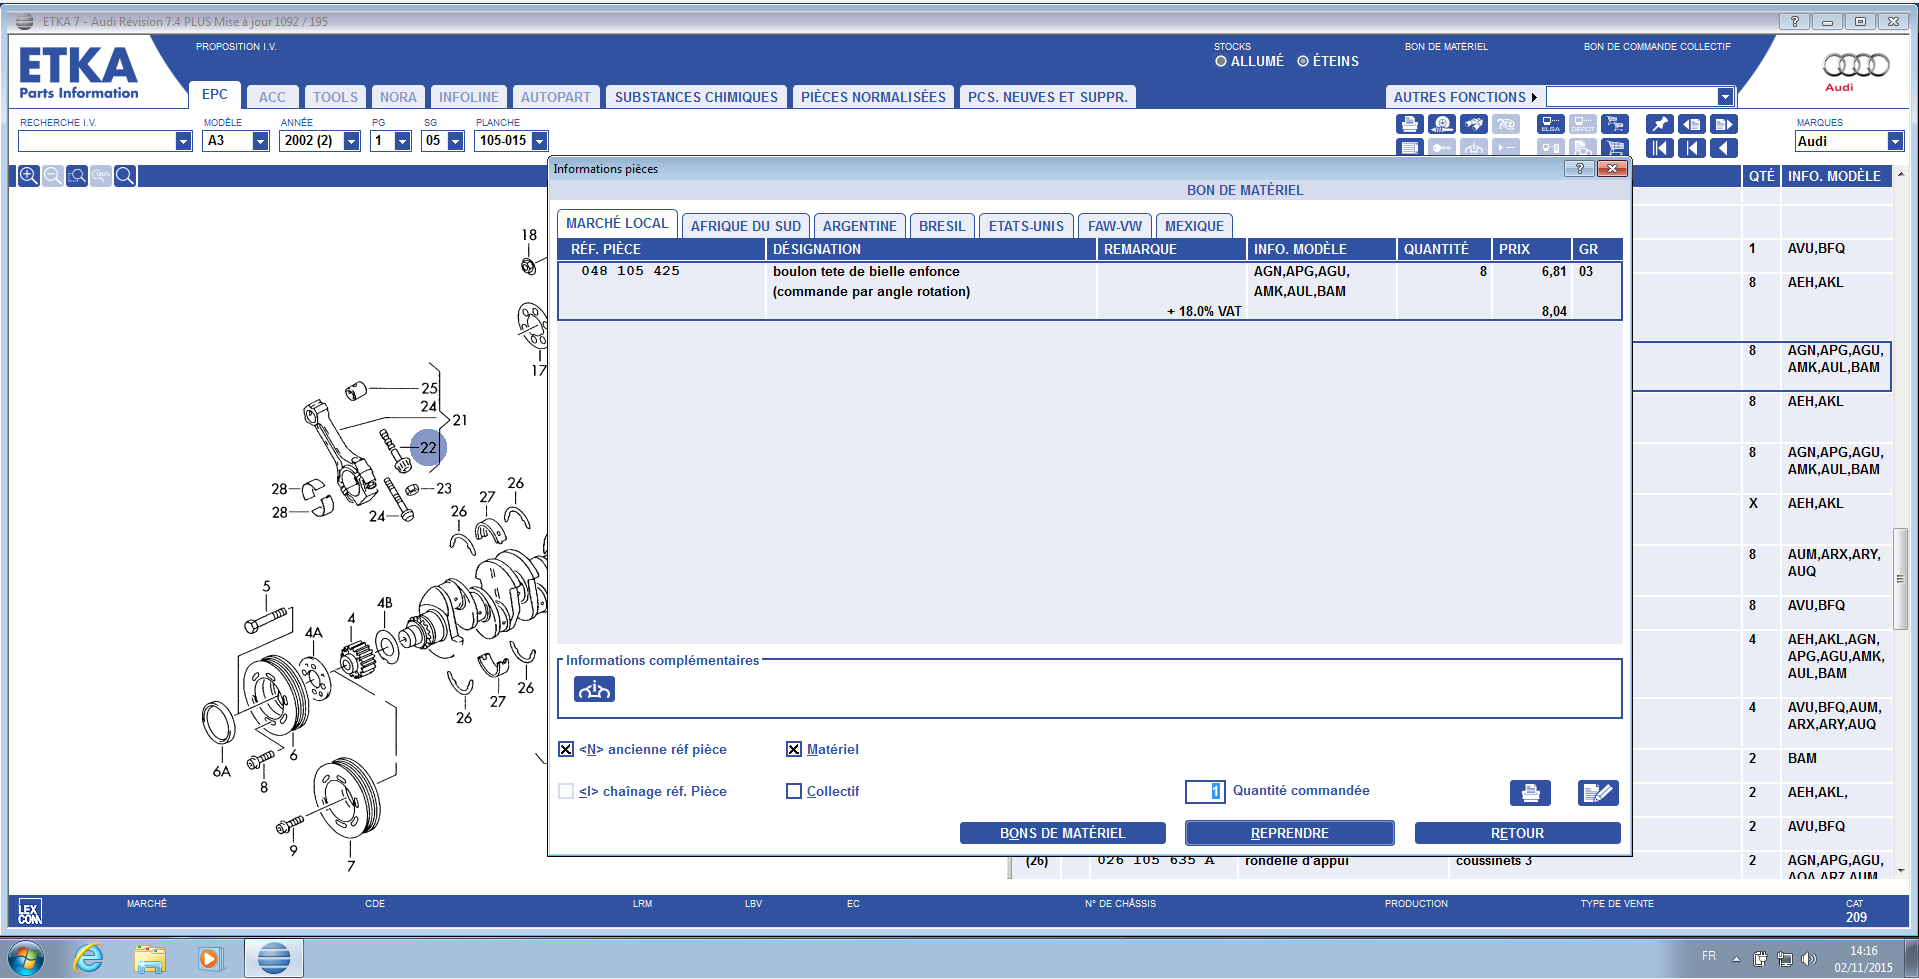Jump to first with double-bar arrow
This screenshot has width=1919, height=979.
click(x=1660, y=148)
